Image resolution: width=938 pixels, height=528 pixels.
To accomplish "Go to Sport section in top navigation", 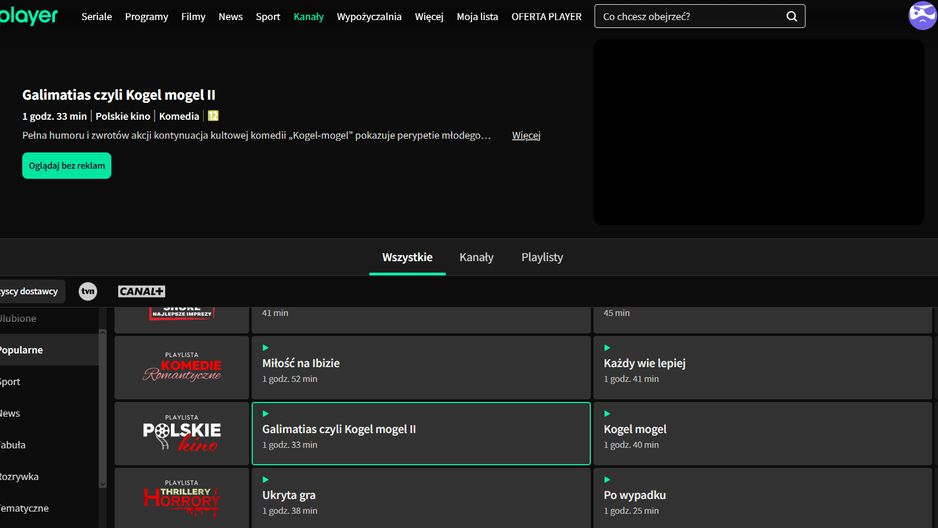I will pos(267,17).
